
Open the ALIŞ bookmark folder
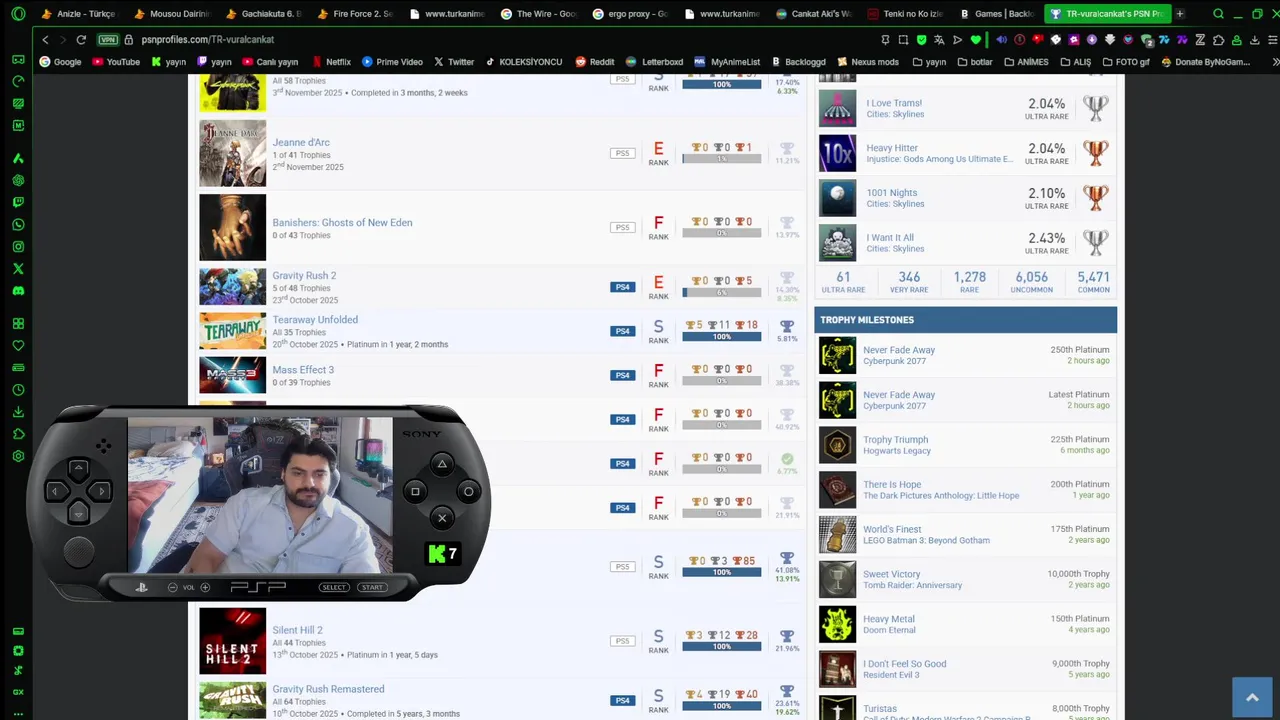(1074, 62)
